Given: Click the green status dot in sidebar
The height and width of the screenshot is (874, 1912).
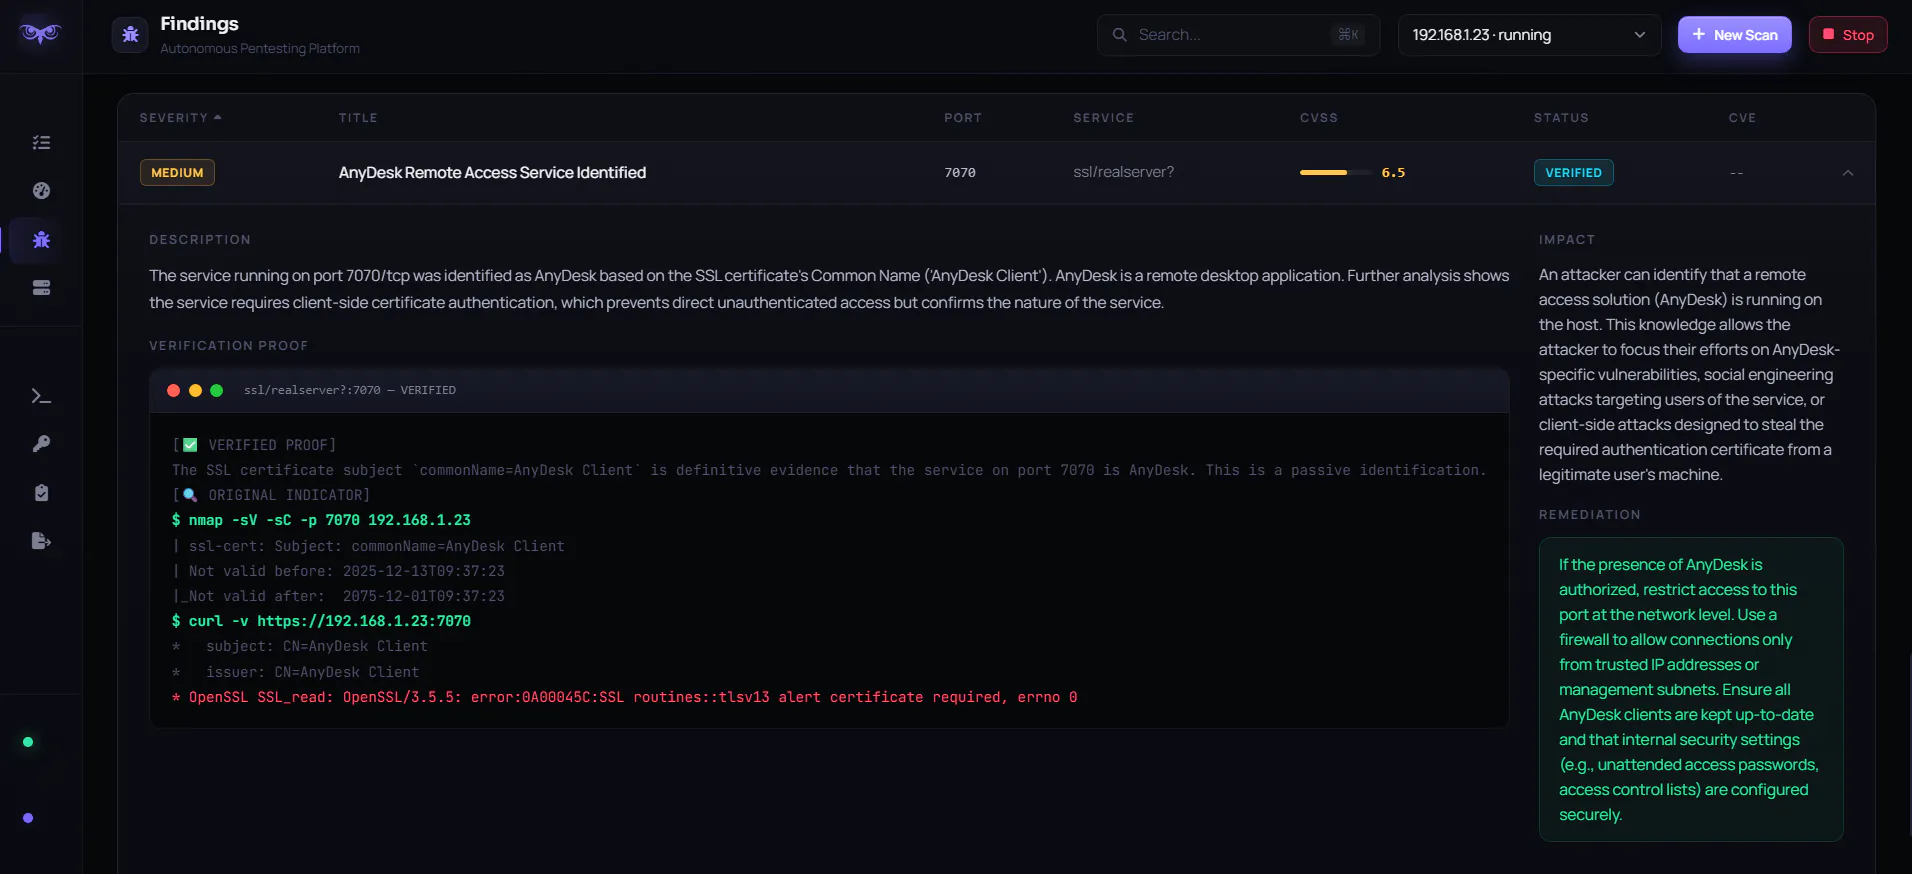Looking at the screenshot, I should point(28,742).
